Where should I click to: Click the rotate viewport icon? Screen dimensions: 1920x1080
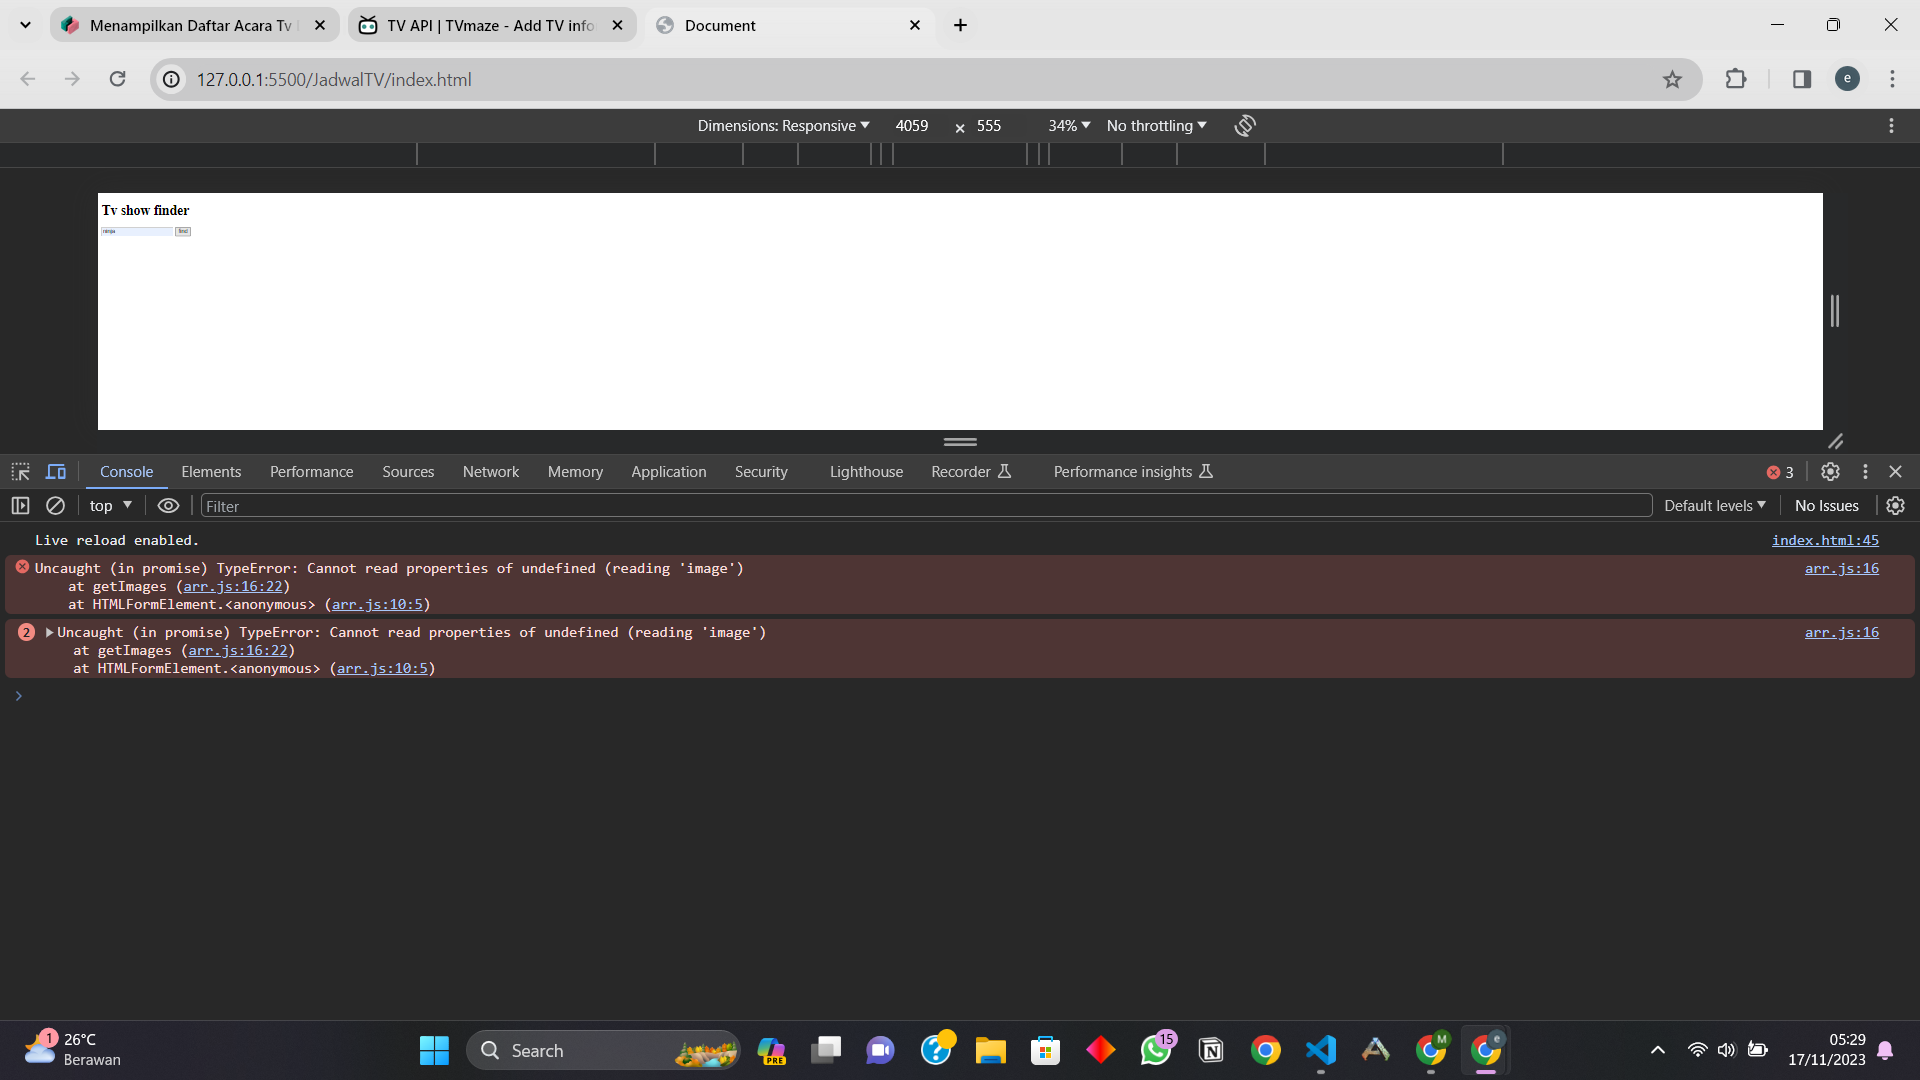click(1244, 125)
